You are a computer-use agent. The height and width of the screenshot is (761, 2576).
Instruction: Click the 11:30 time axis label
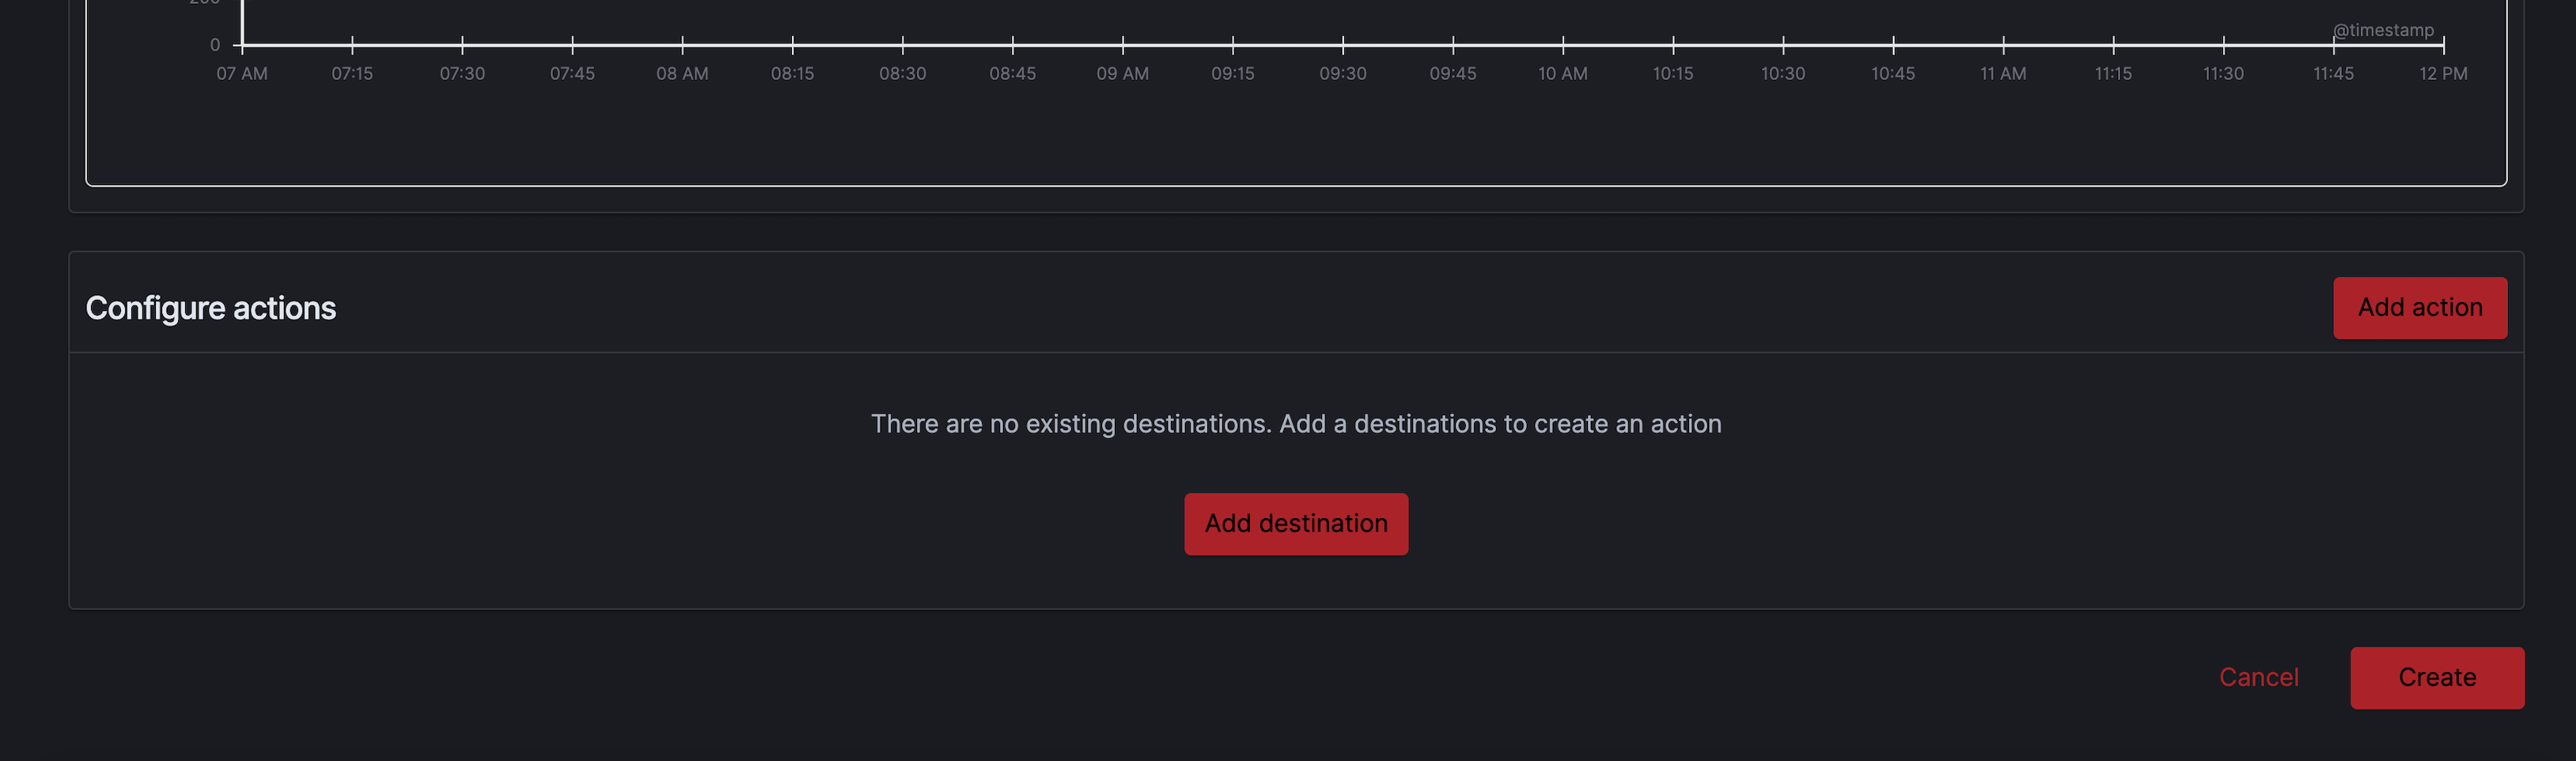[2222, 73]
